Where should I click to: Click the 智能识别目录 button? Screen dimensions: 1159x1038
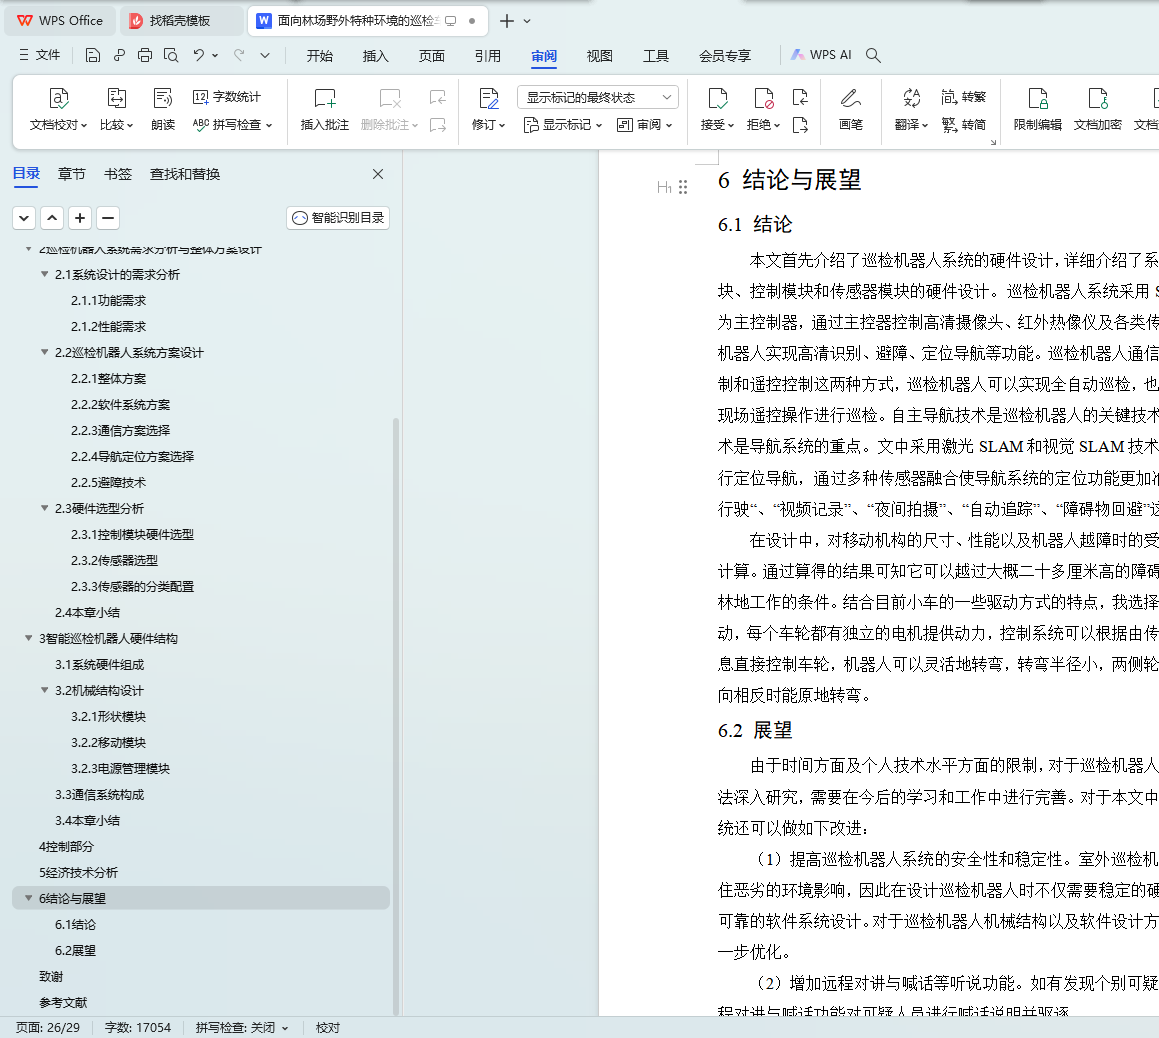338,218
